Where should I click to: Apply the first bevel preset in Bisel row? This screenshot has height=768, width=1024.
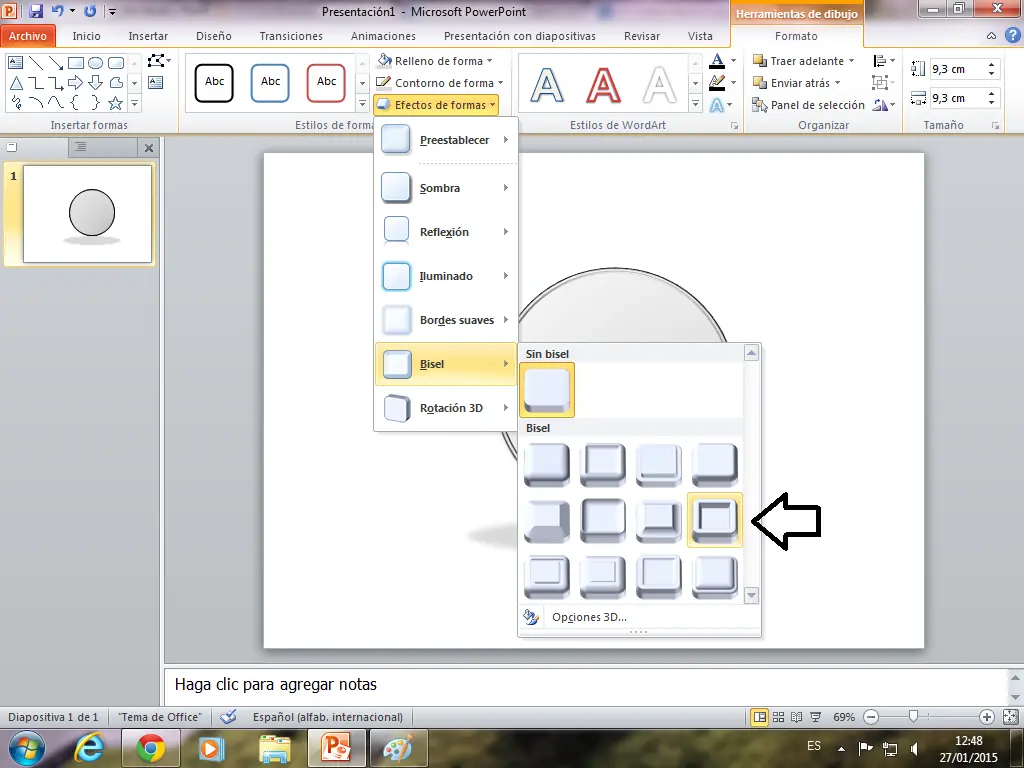(x=547, y=465)
